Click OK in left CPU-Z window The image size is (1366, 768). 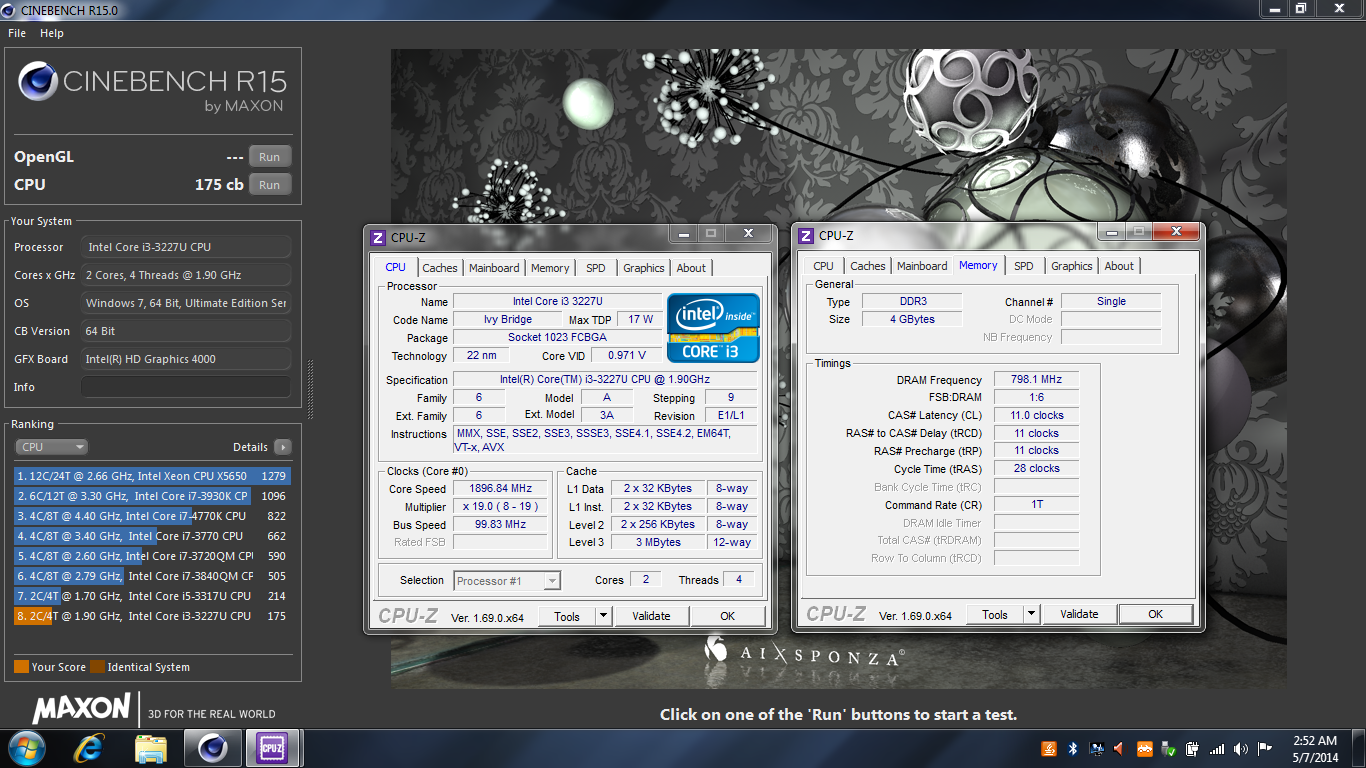(728, 616)
